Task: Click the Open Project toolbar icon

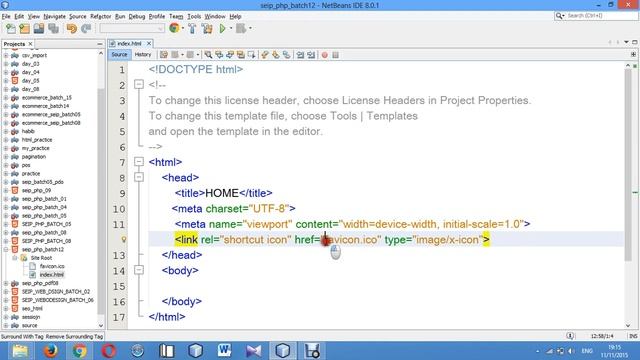Action: [x=39, y=28]
